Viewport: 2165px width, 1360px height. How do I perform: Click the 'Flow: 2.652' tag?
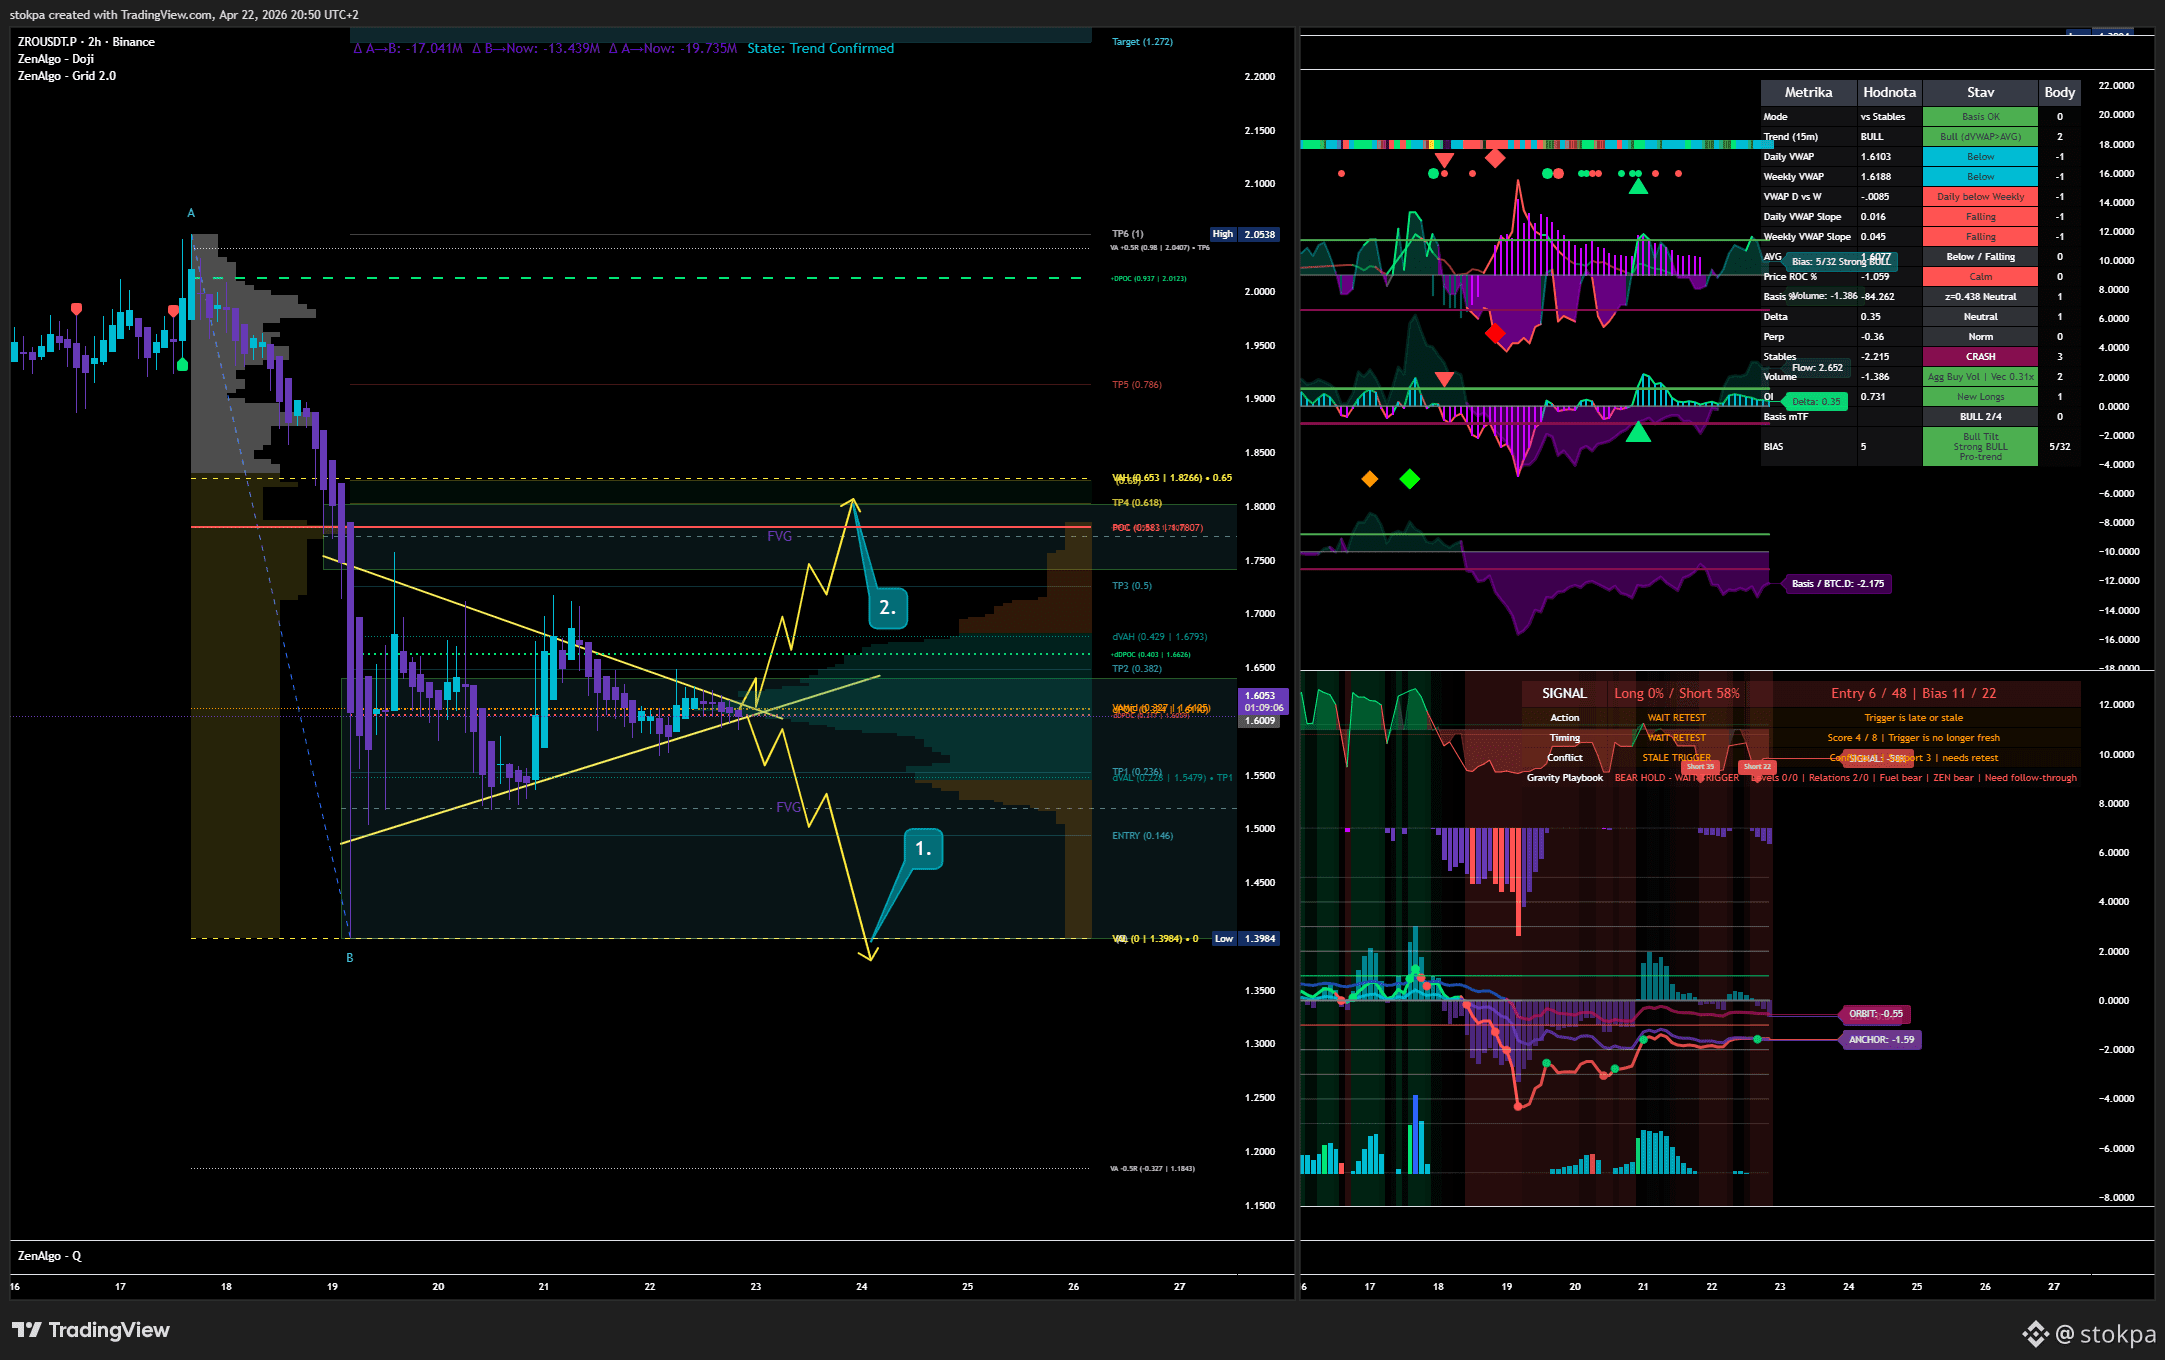pyautogui.click(x=1817, y=368)
